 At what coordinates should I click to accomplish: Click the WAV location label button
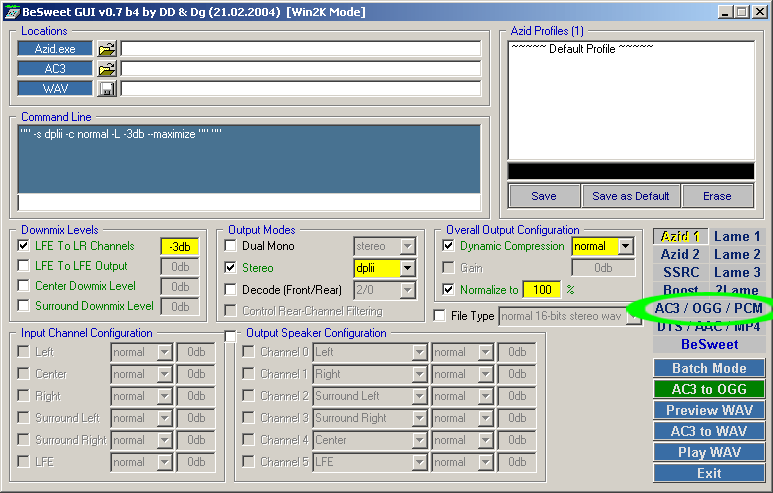[x=55, y=89]
